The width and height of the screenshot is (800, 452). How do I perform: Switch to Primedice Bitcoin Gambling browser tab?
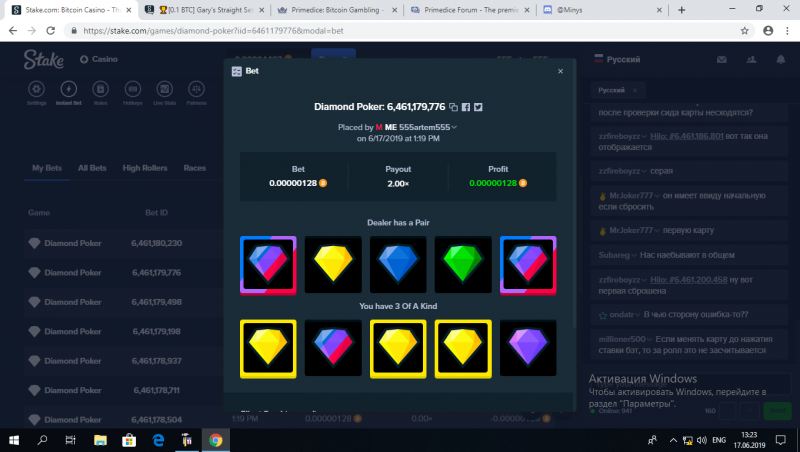[337, 10]
